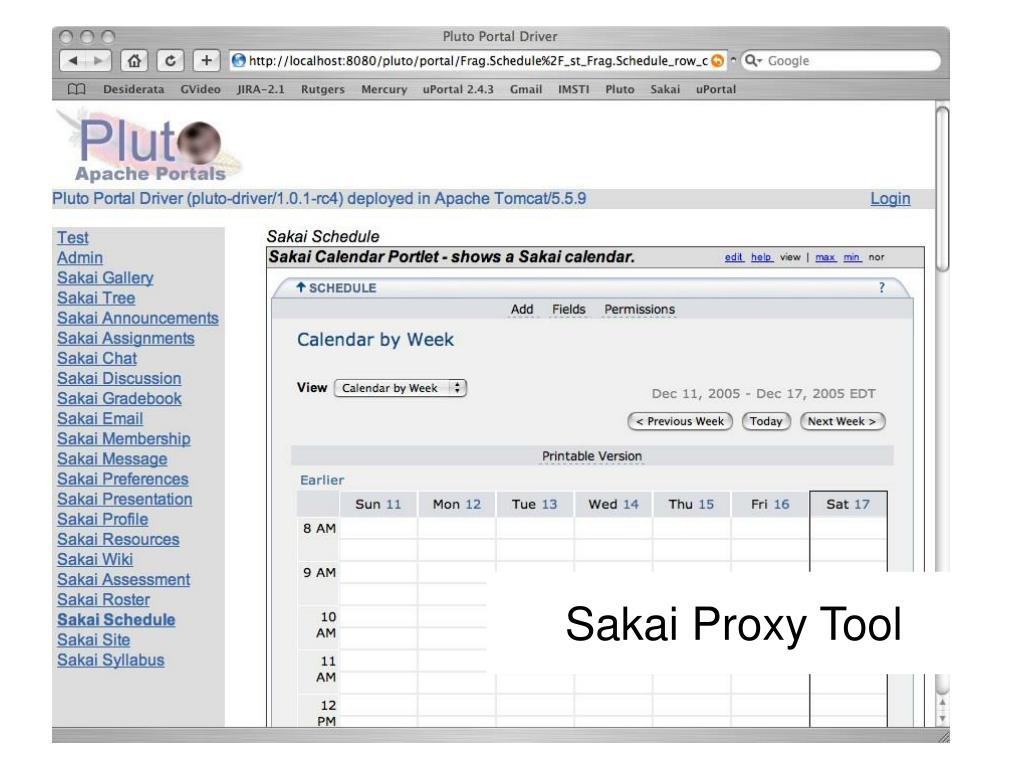Open the Mercury bookmark
Image resolution: width=1024 pixels, height=768 pixels.
[384, 89]
